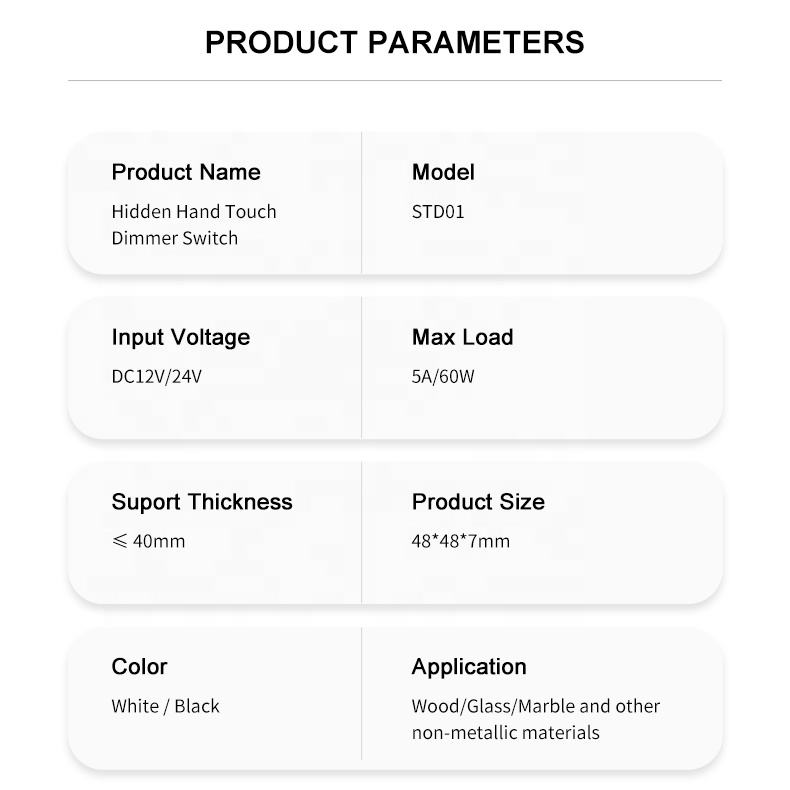Select the Application label
The image size is (790, 790).
pos(469,666)
